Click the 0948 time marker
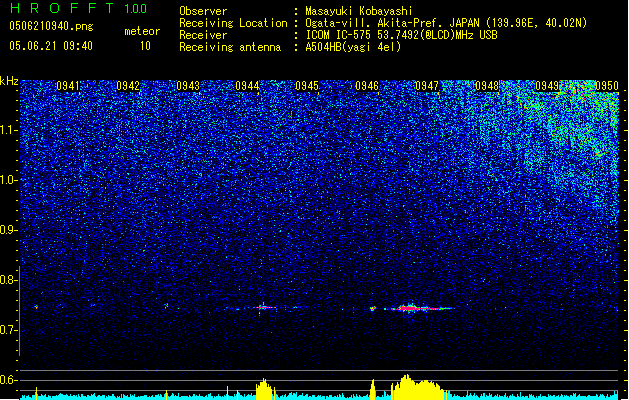 click(487, 86)
